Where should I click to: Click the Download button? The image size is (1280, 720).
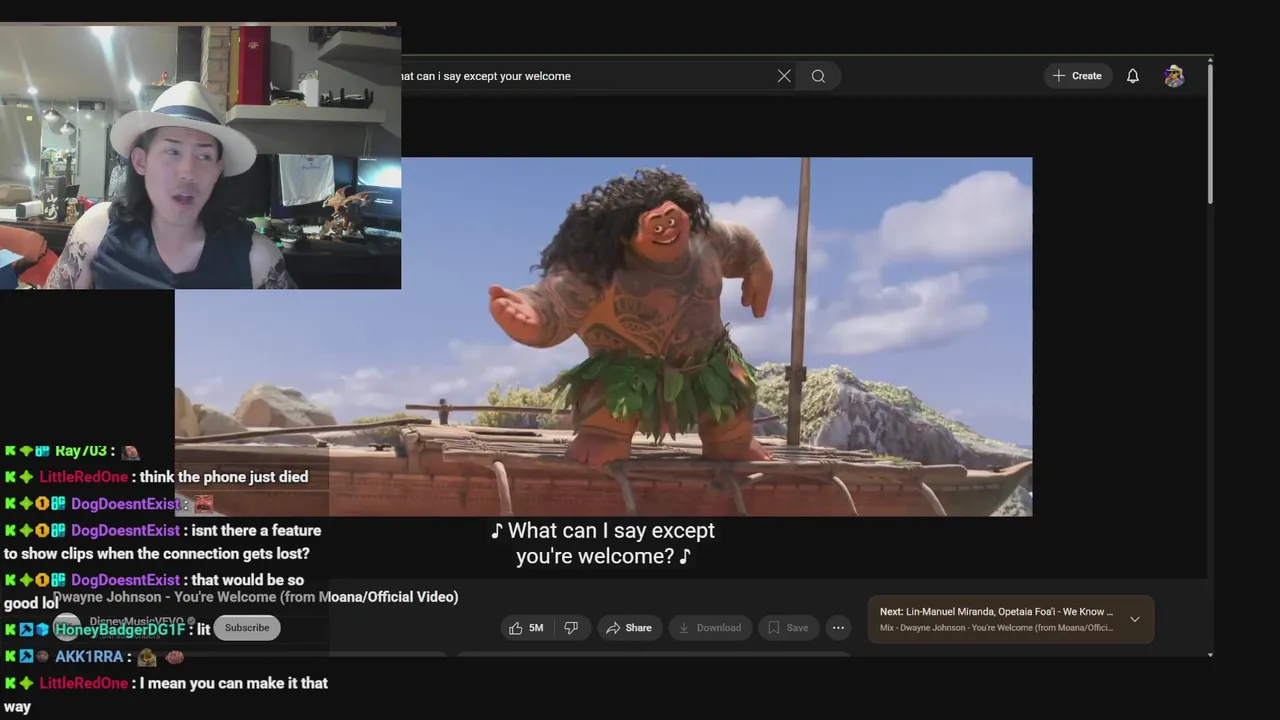click(x=709, y=628)
